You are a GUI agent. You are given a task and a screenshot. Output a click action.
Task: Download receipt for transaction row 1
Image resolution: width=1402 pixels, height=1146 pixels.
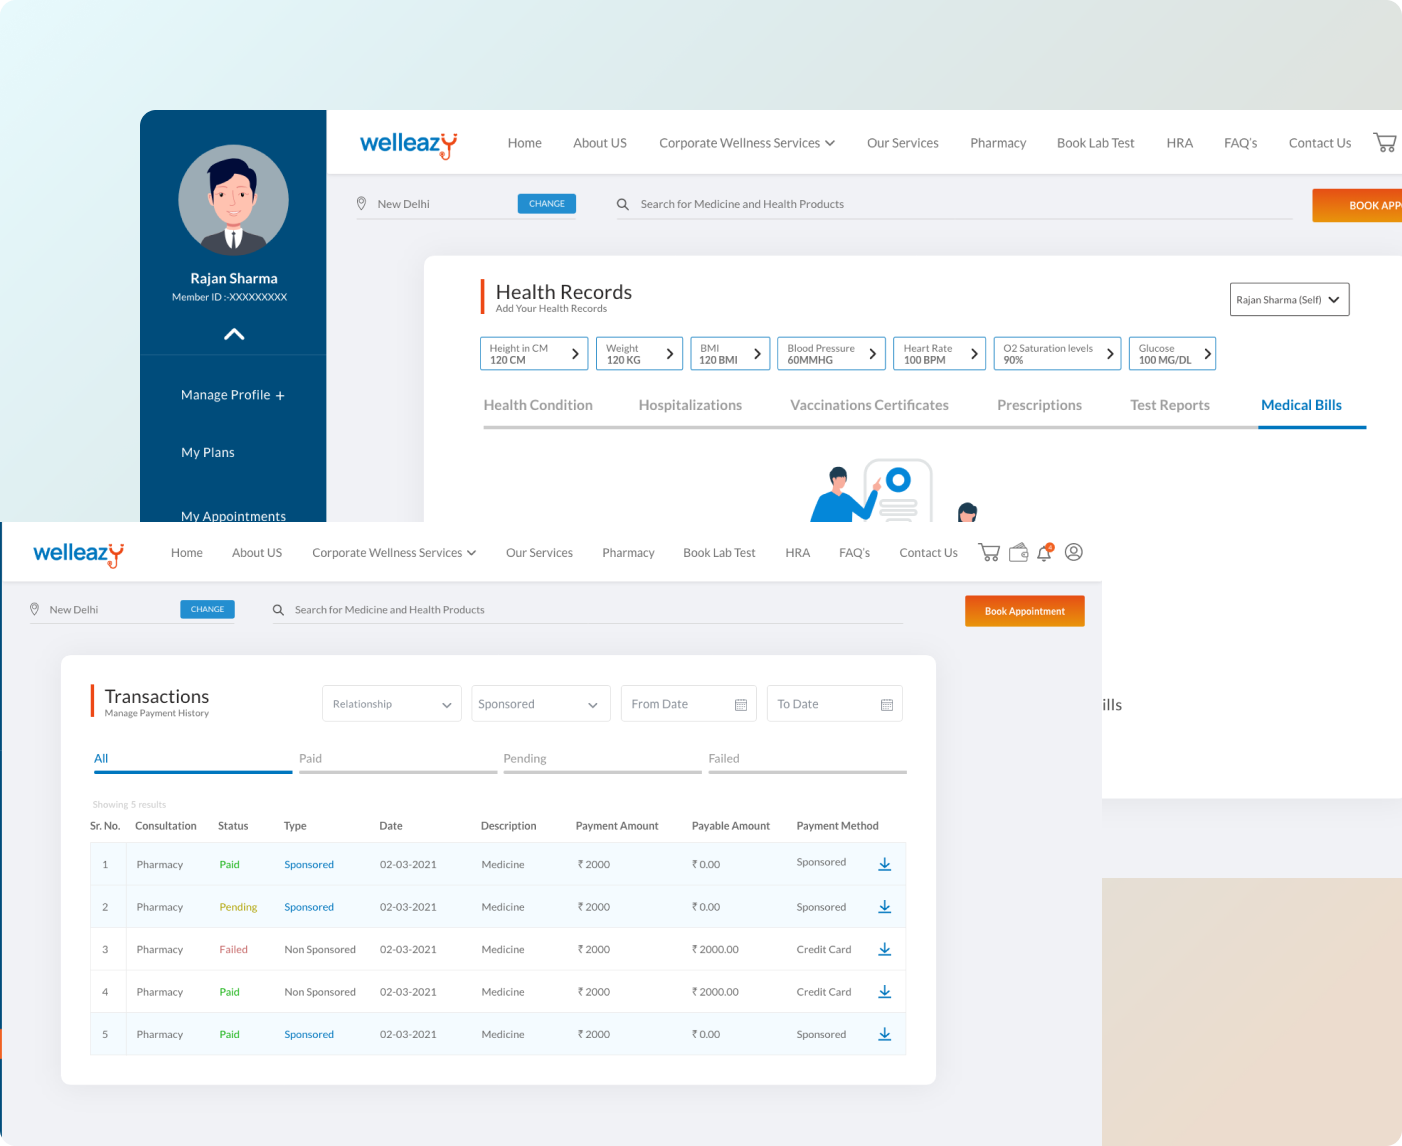tap(885, 864)
